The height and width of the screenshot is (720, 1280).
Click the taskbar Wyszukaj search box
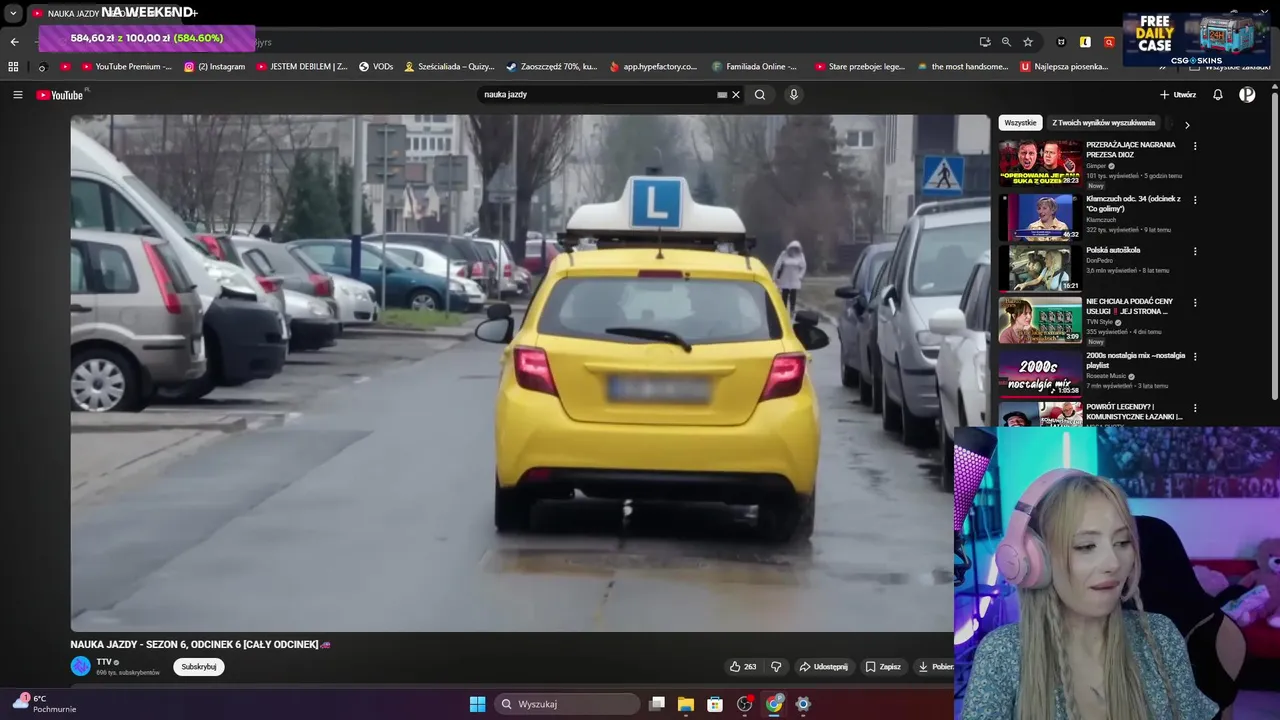coord(567,704)
